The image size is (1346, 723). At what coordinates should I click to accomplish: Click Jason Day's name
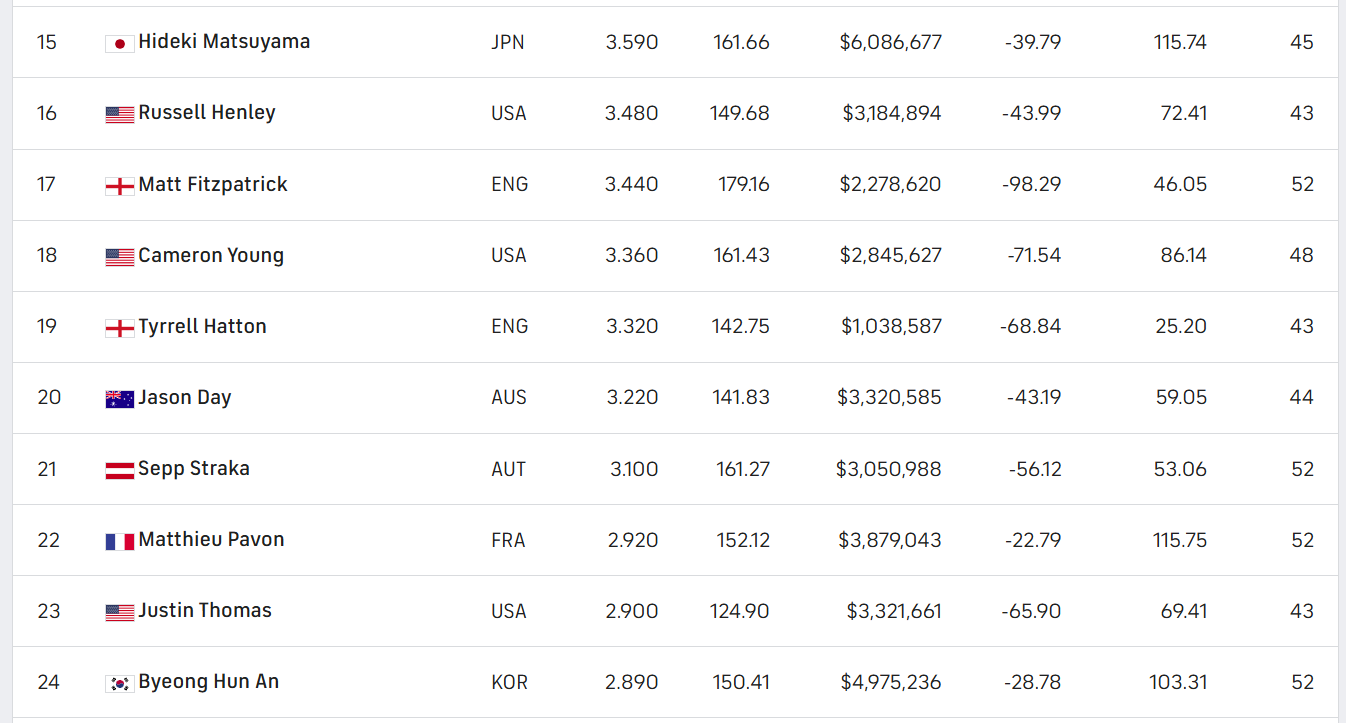(185, 397)
